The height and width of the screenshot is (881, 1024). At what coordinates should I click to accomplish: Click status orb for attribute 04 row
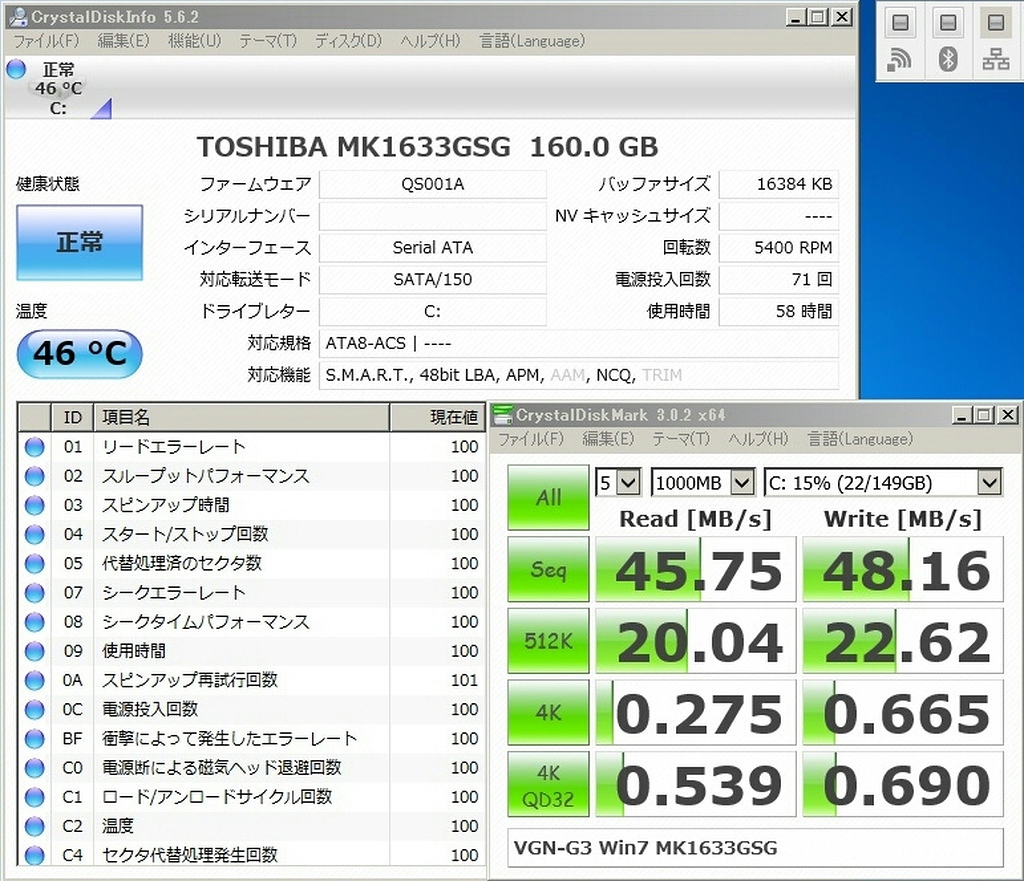(x=35, y=534)
